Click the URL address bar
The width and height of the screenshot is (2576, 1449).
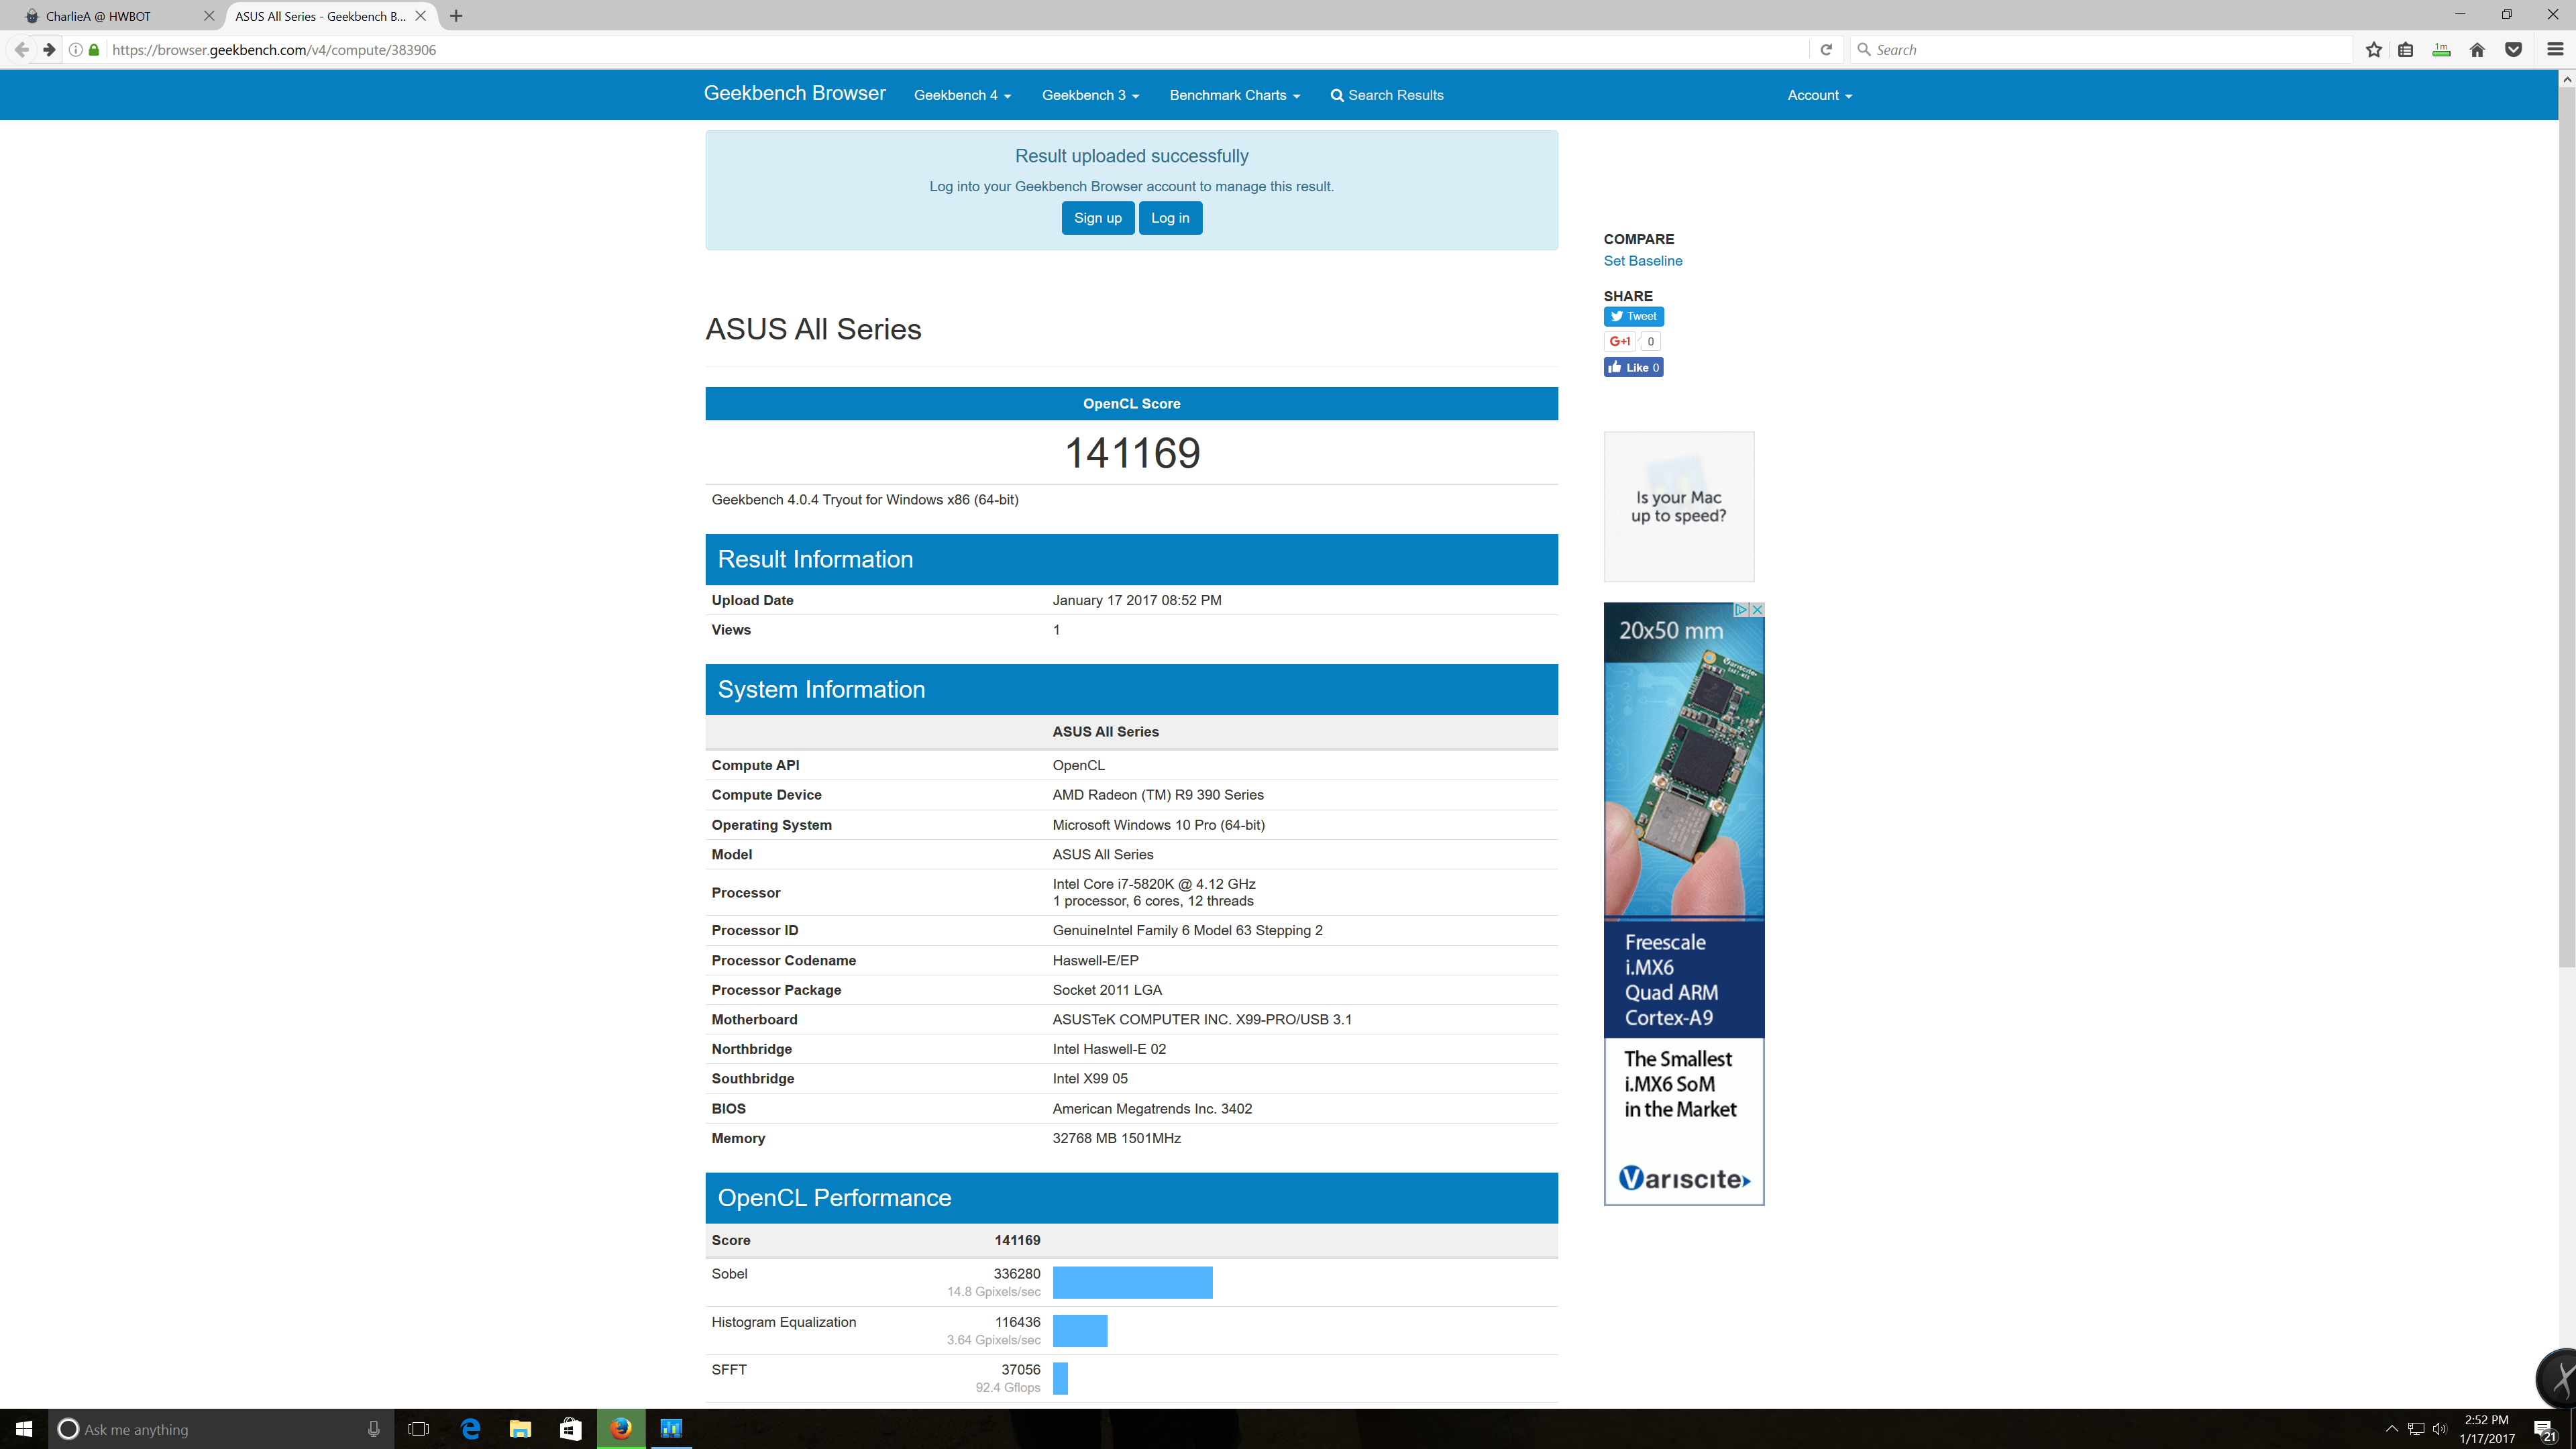[958, 49]
